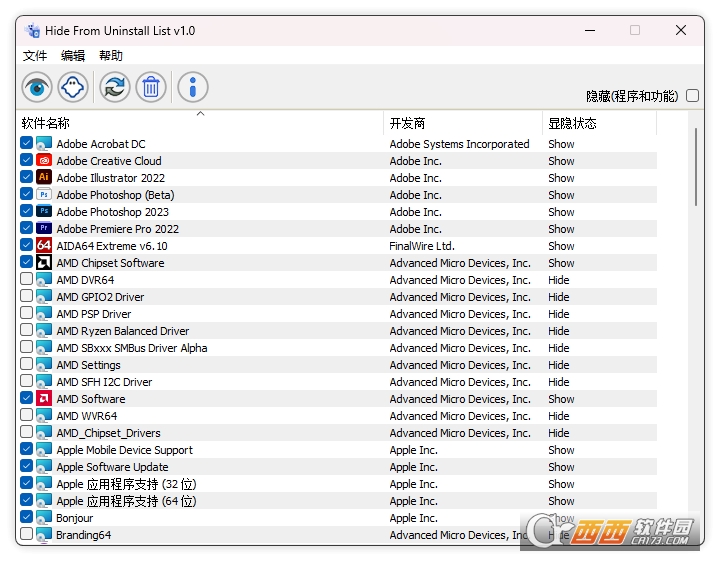This screenshot has width=720, height=561.
Task: Sort by 软件名称 column header
Action: (200, 123)
